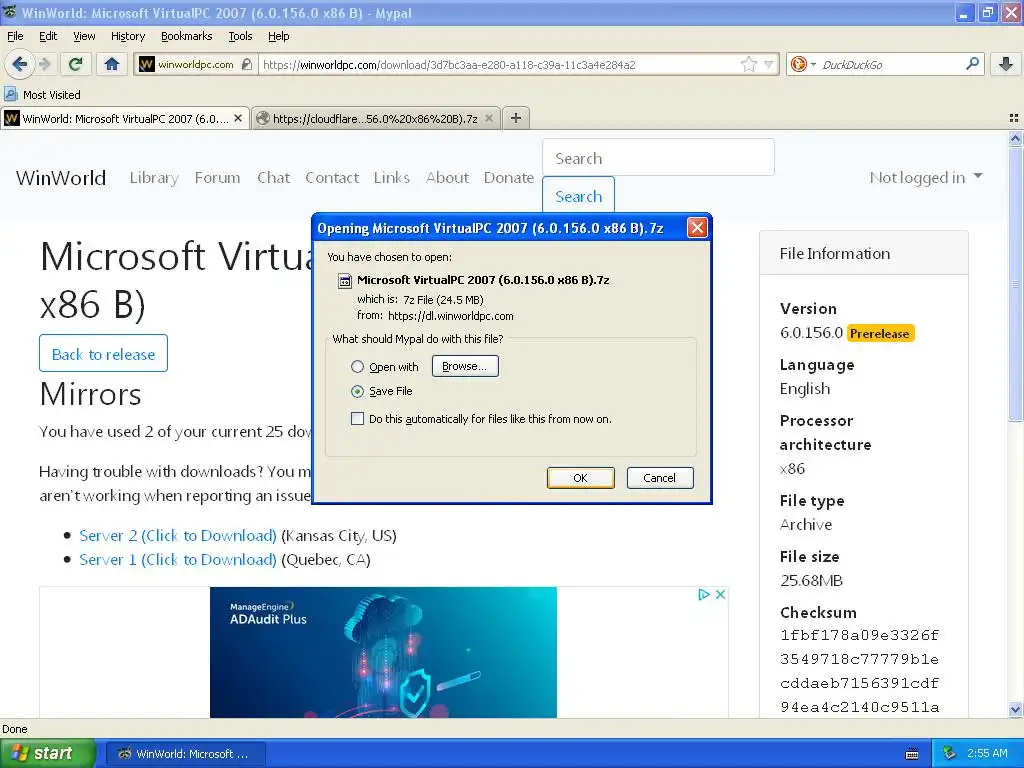Click the 2:55 AM system clock
Viewport: 1024px width, 768px height.
pyautogui.click(x=987, y=753)
